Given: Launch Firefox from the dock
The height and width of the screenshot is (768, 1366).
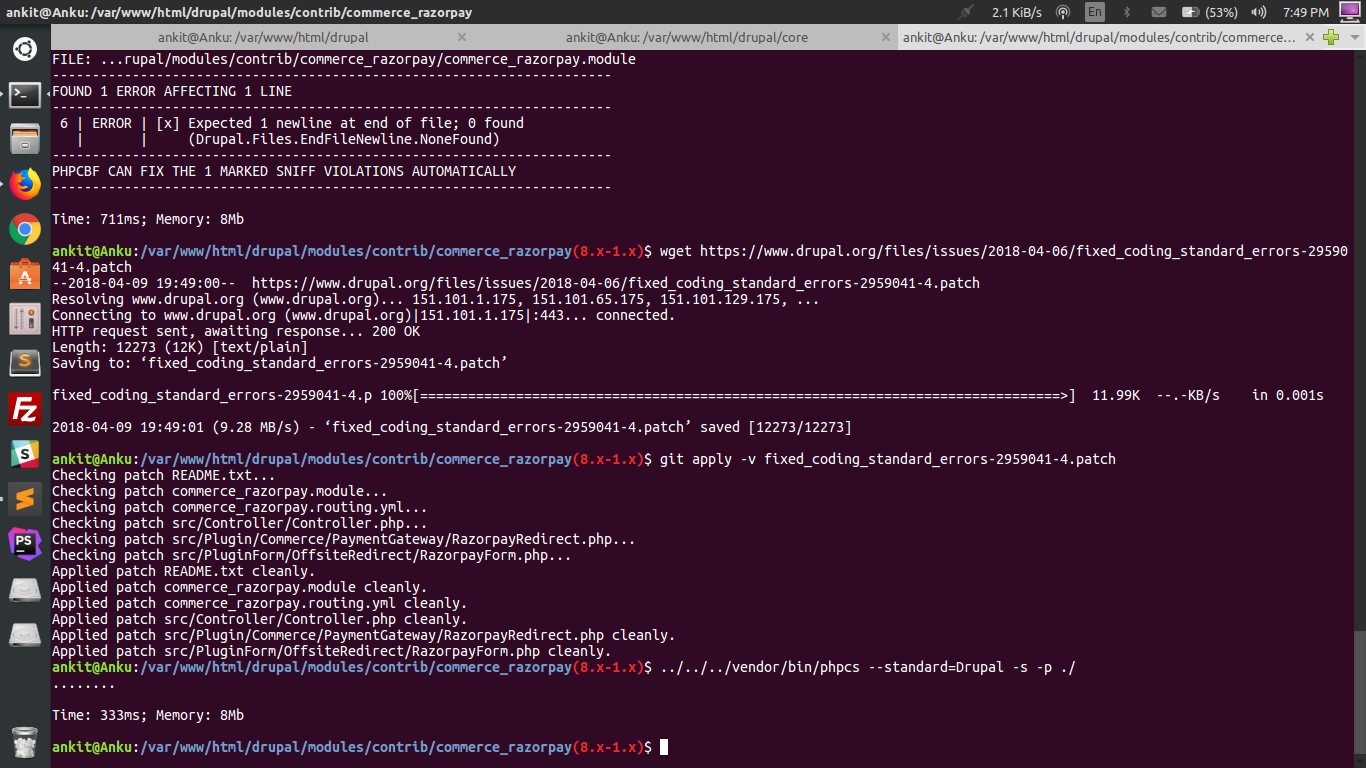Looking at the screenshot, I should [25, 184].
